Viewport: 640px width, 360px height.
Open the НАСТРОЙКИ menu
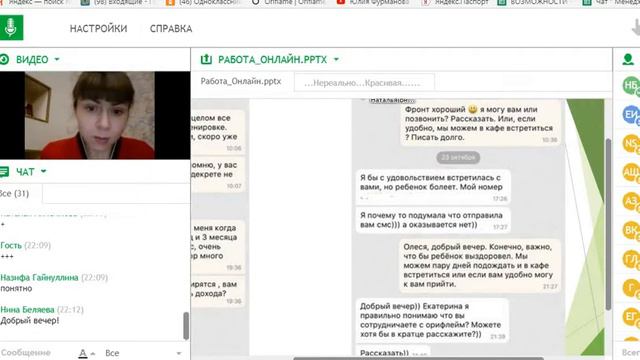[98, 29]
